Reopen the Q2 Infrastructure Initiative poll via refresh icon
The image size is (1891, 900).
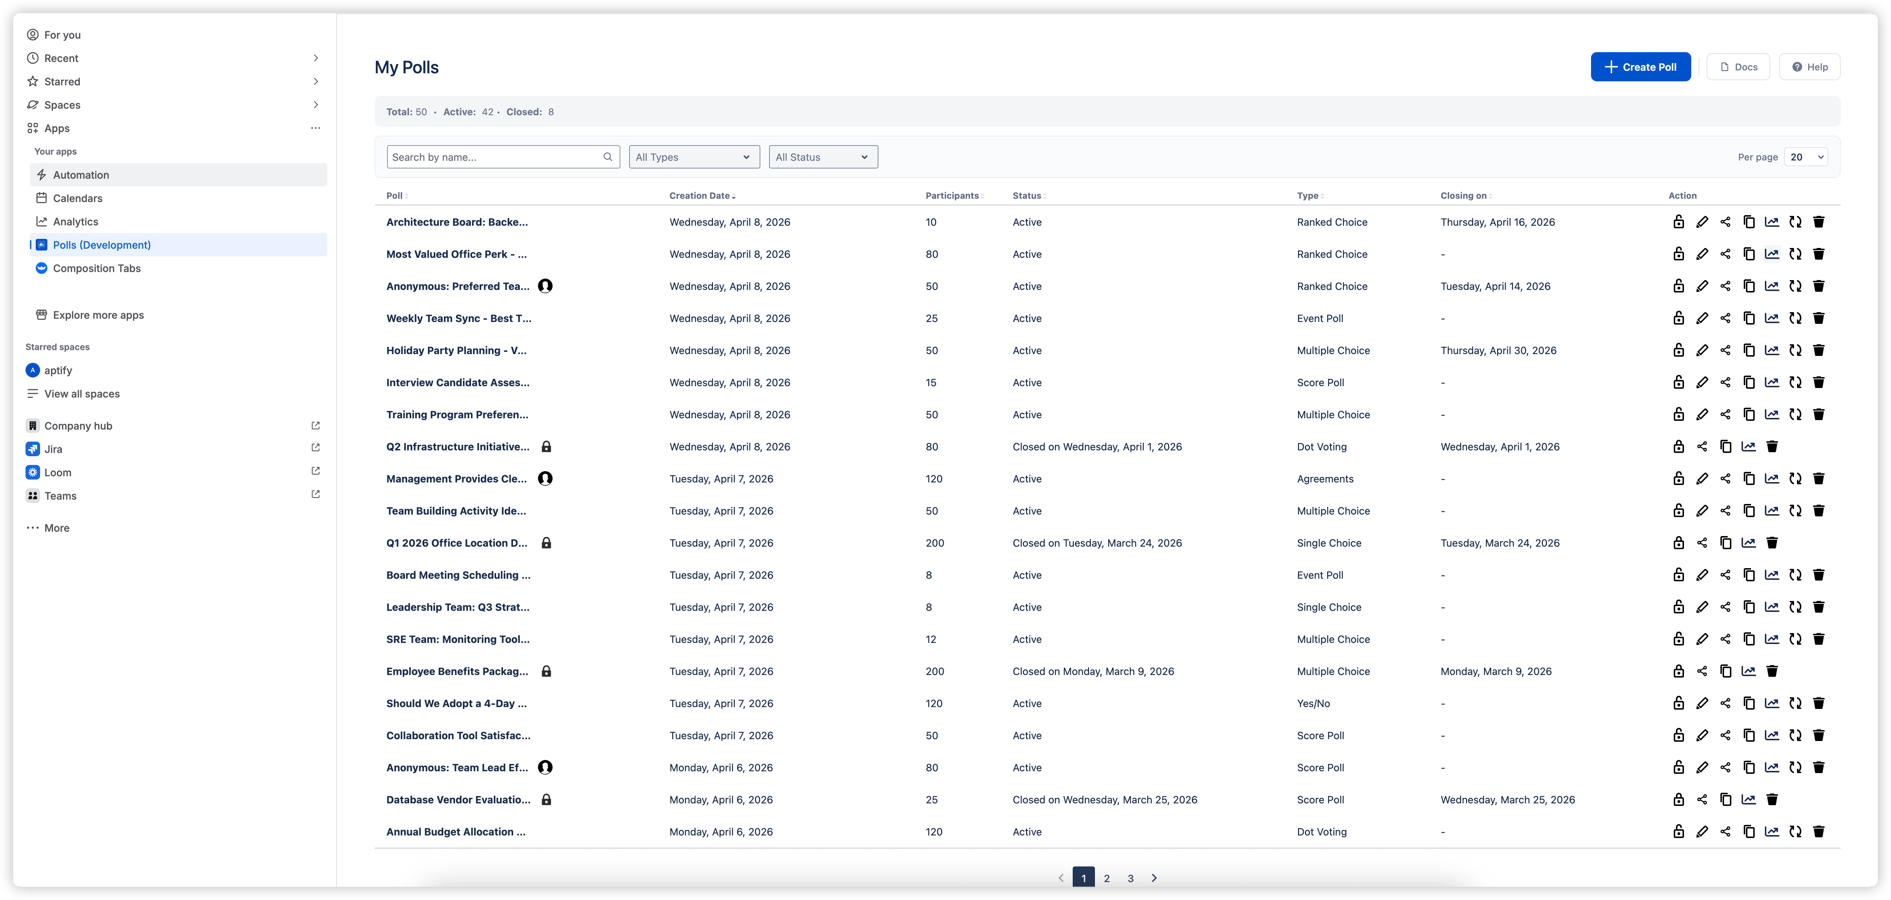[x=1680, y=446]
